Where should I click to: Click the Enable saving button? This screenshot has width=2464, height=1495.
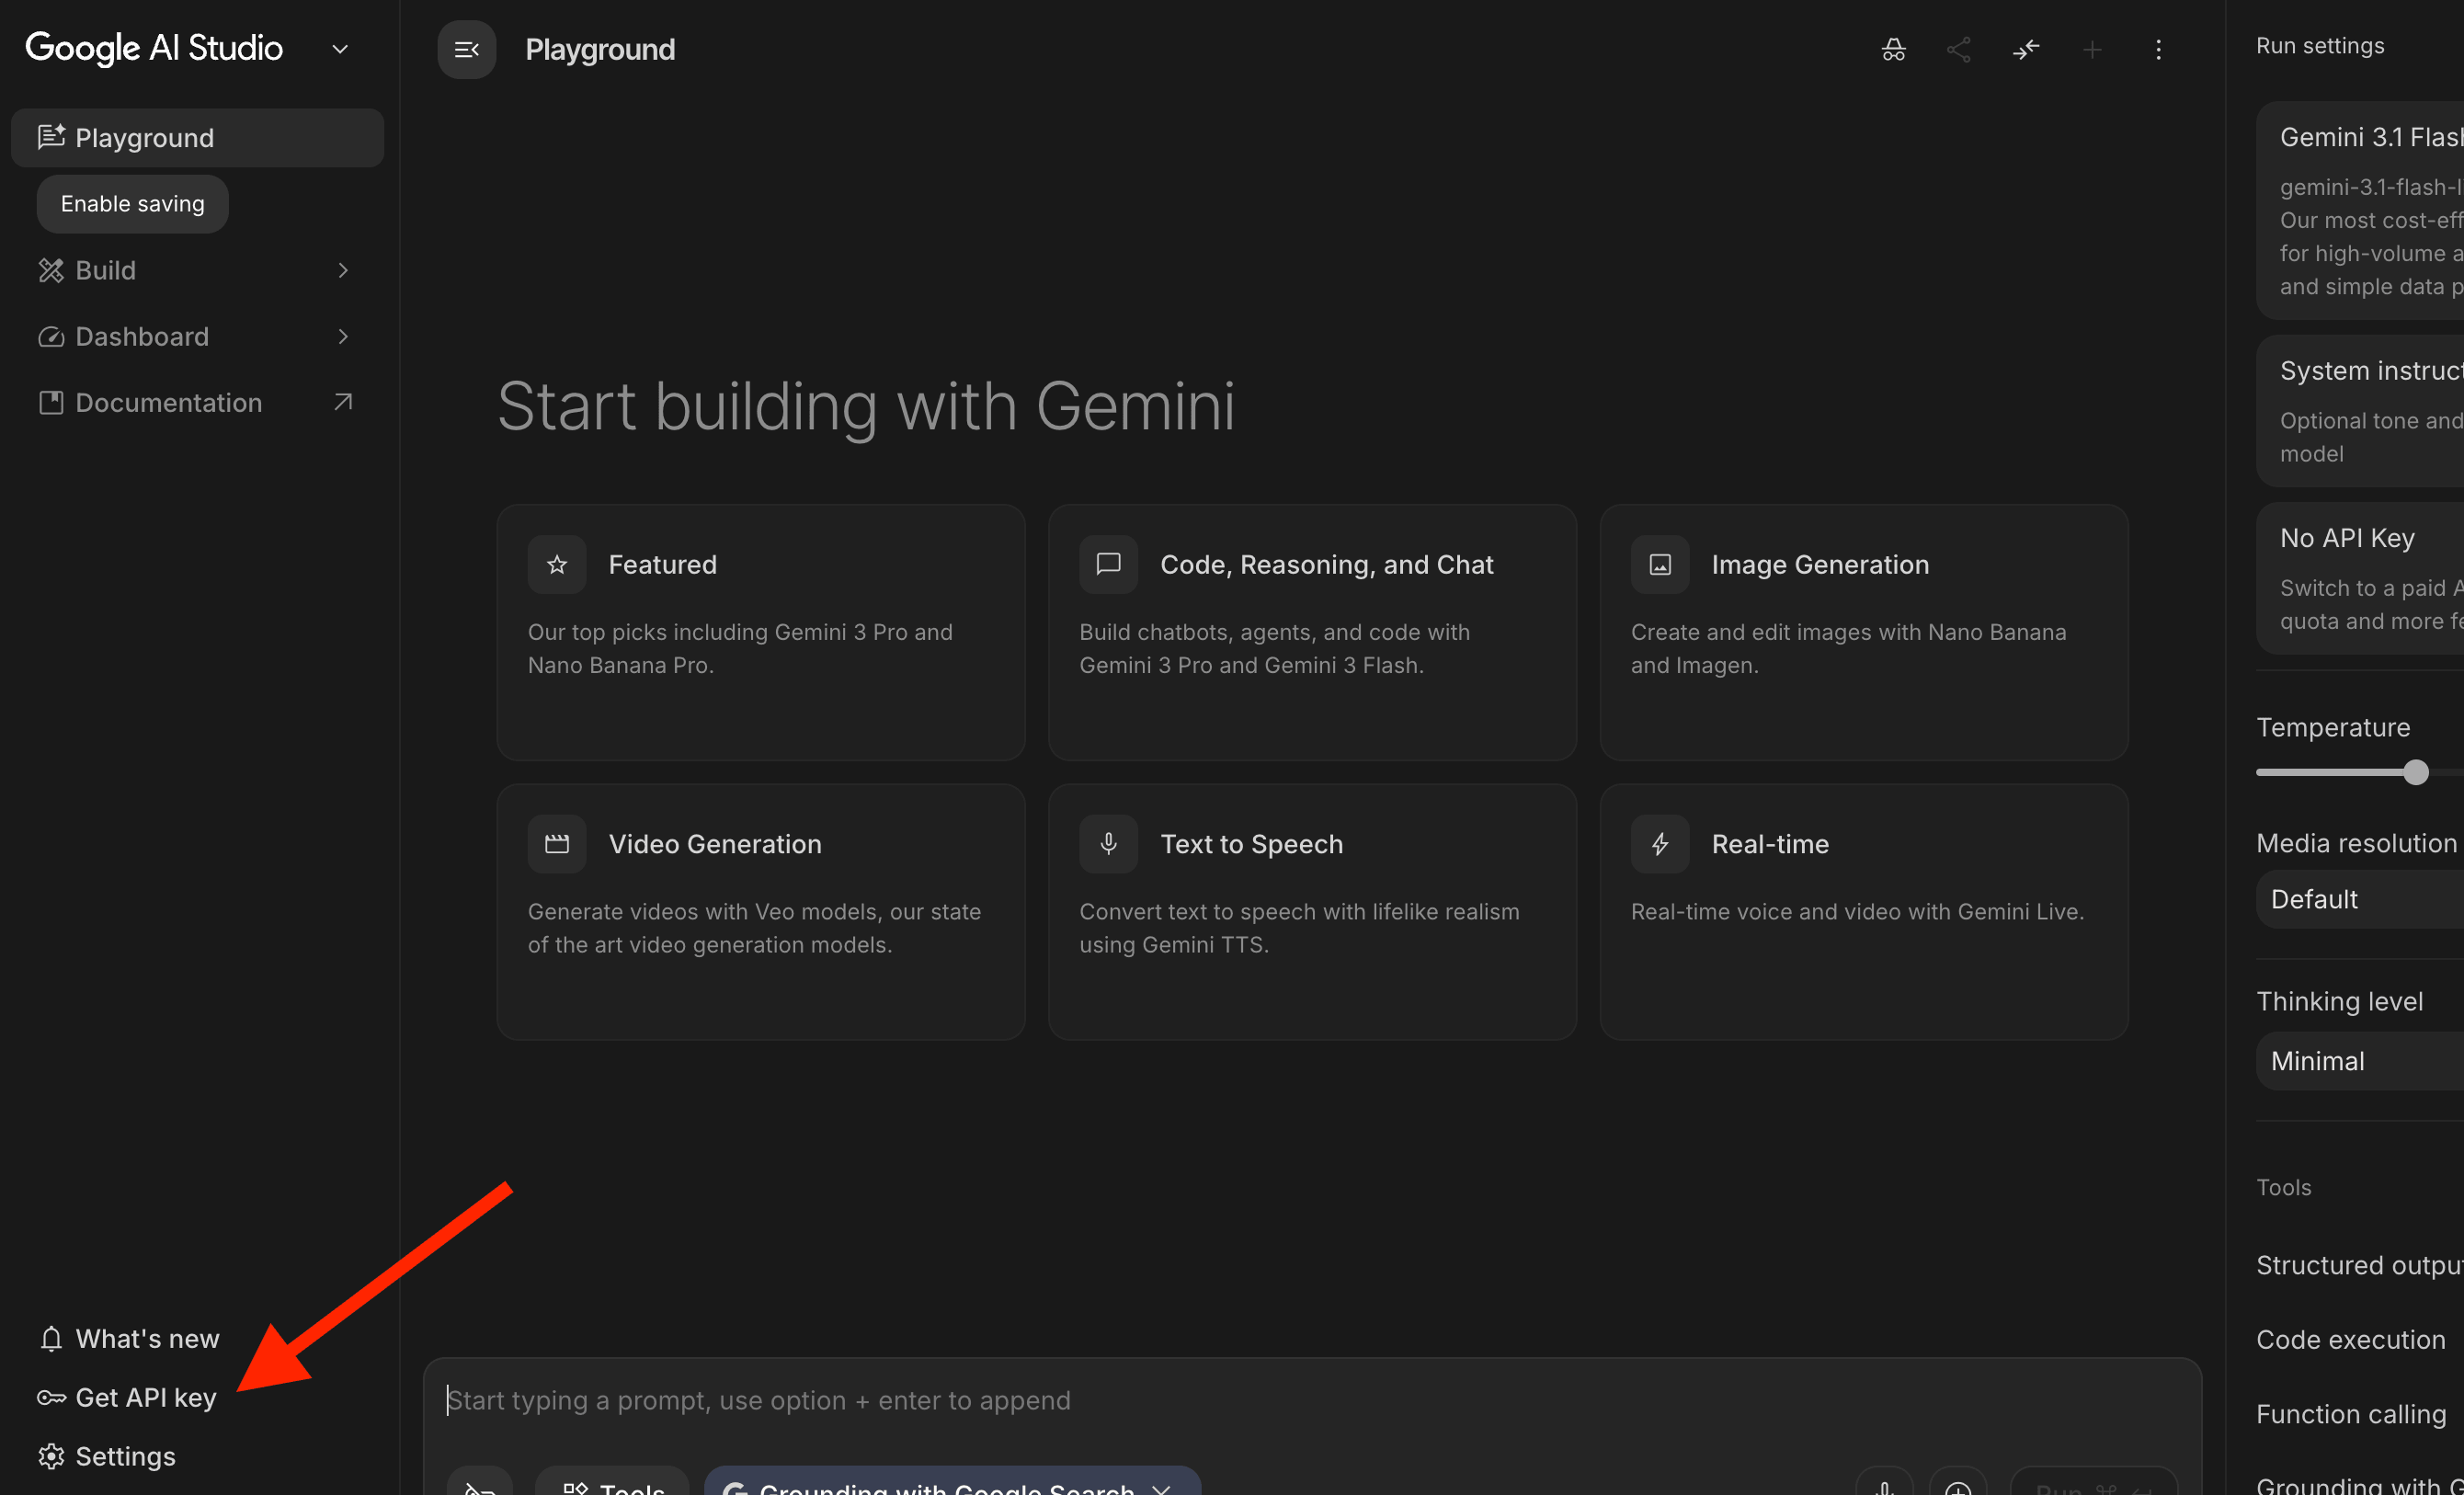[x=131, y=203]
